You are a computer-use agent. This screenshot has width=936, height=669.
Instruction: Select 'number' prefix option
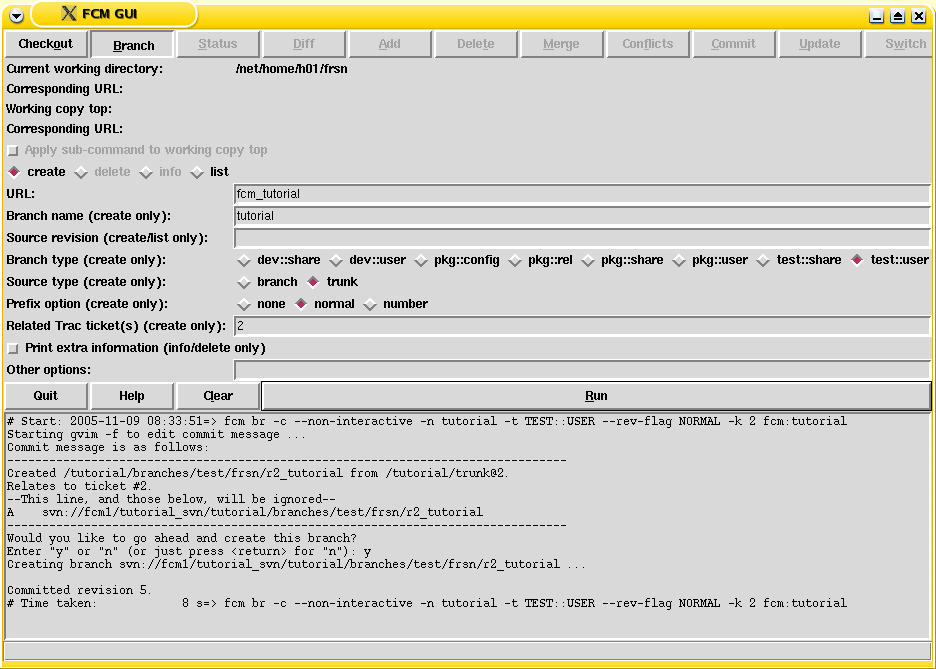(370, 305)
